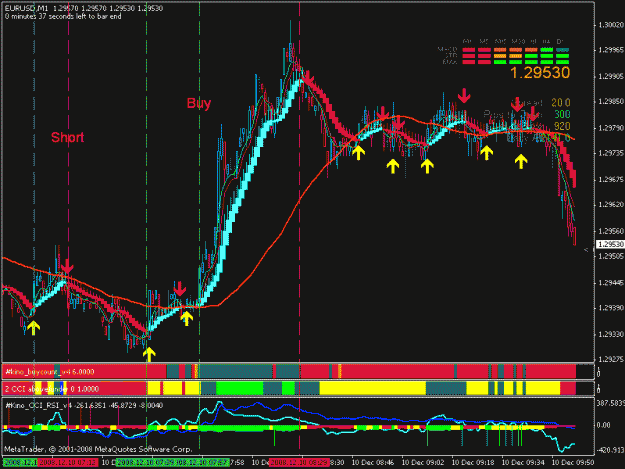This screenshot has height=469, width=625.
Task: Click the 1.29965 price axis label
Action: [610, 50]
